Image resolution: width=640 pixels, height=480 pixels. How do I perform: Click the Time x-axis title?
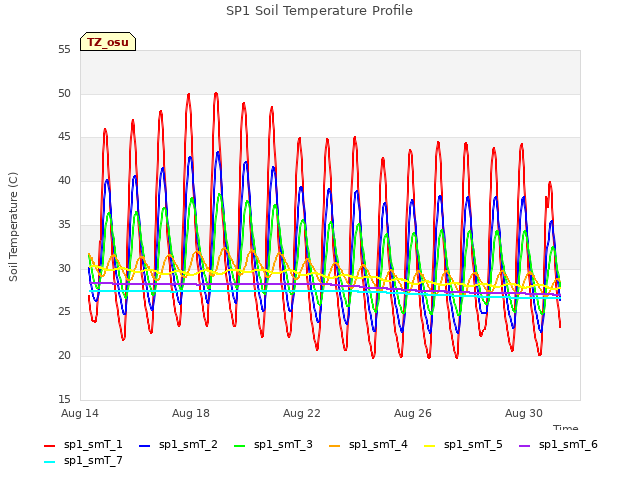[x=566, y=427]
